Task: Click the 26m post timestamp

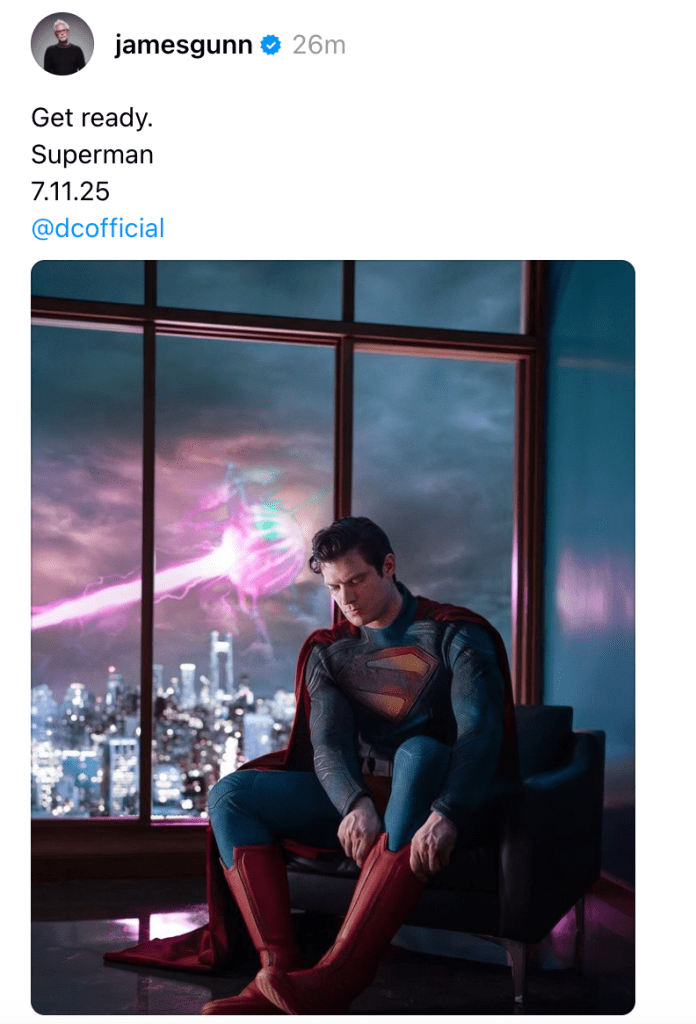Action: [319, 45]
